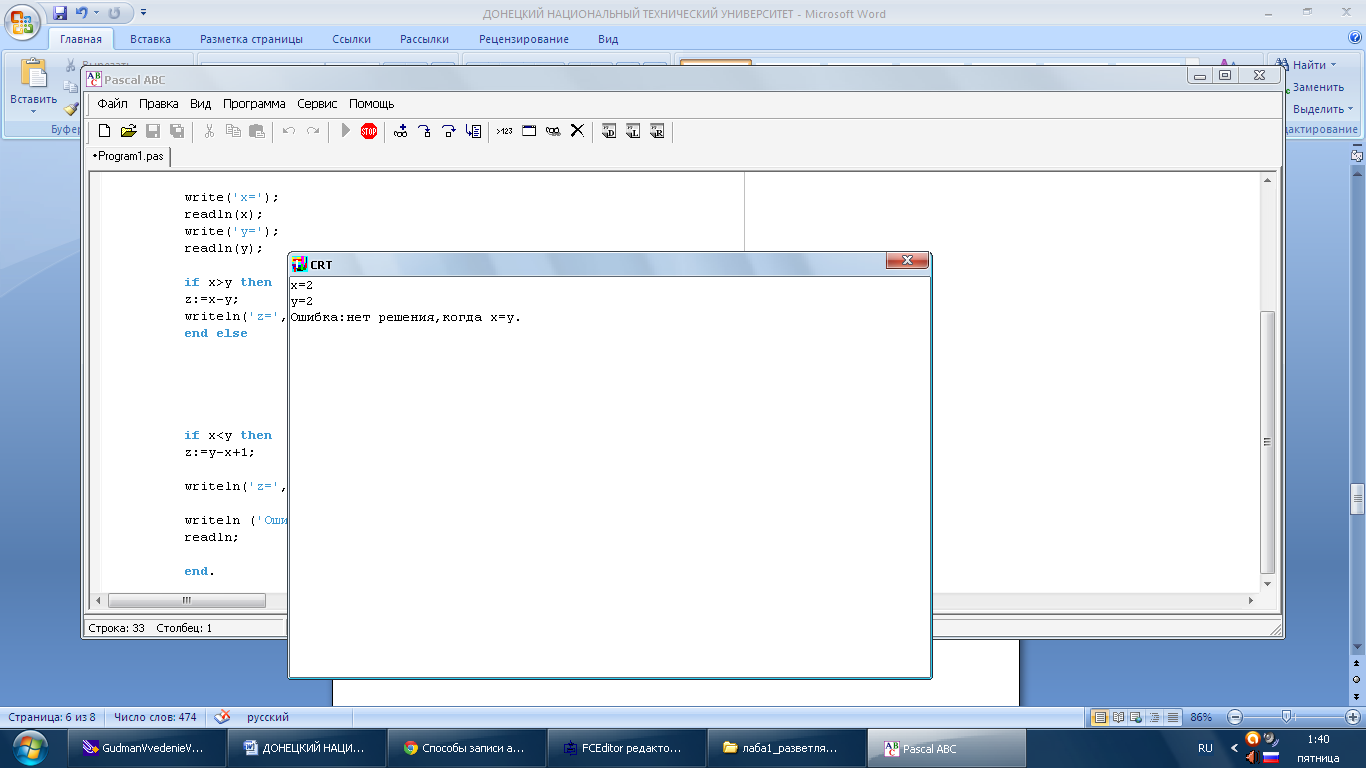Click the toolbar icon labeled D
1366x768 pixels.
(x=609, y=131)
